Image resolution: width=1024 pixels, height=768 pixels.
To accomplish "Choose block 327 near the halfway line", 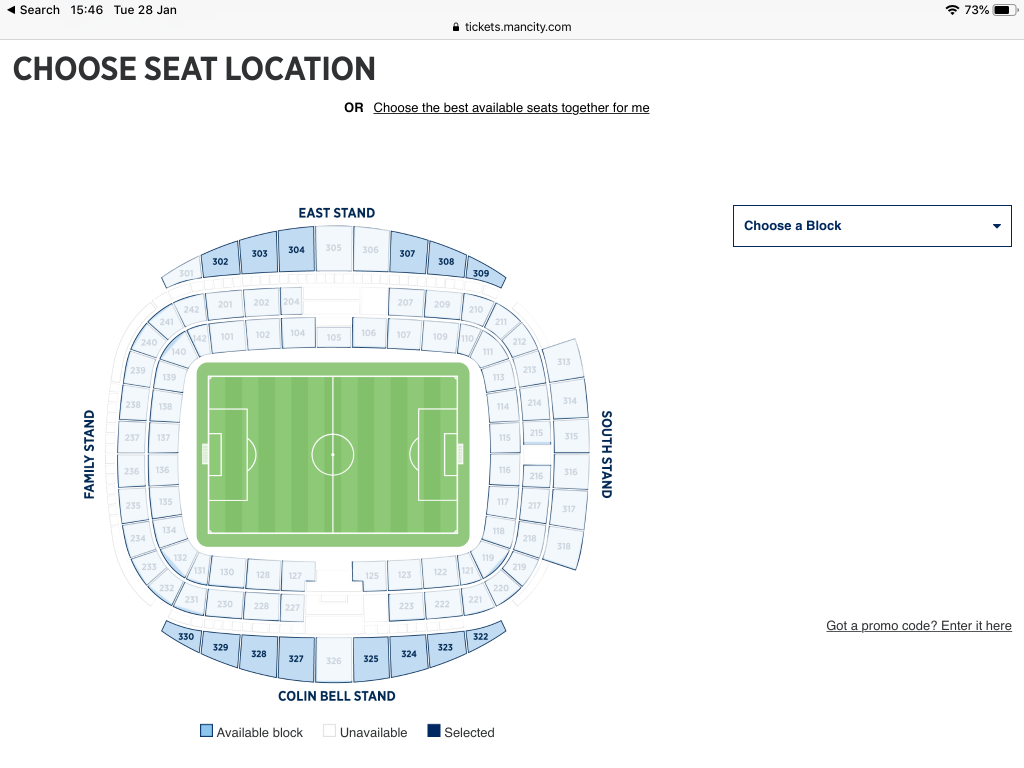I will tap(296, 659).
